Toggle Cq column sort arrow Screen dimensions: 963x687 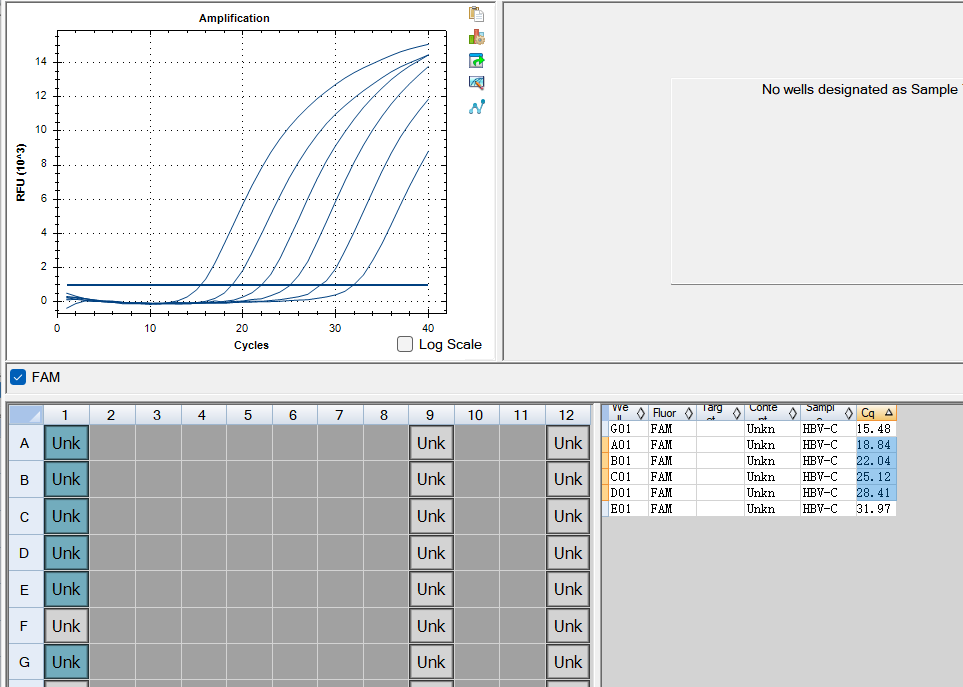click(x=888, y=413)
